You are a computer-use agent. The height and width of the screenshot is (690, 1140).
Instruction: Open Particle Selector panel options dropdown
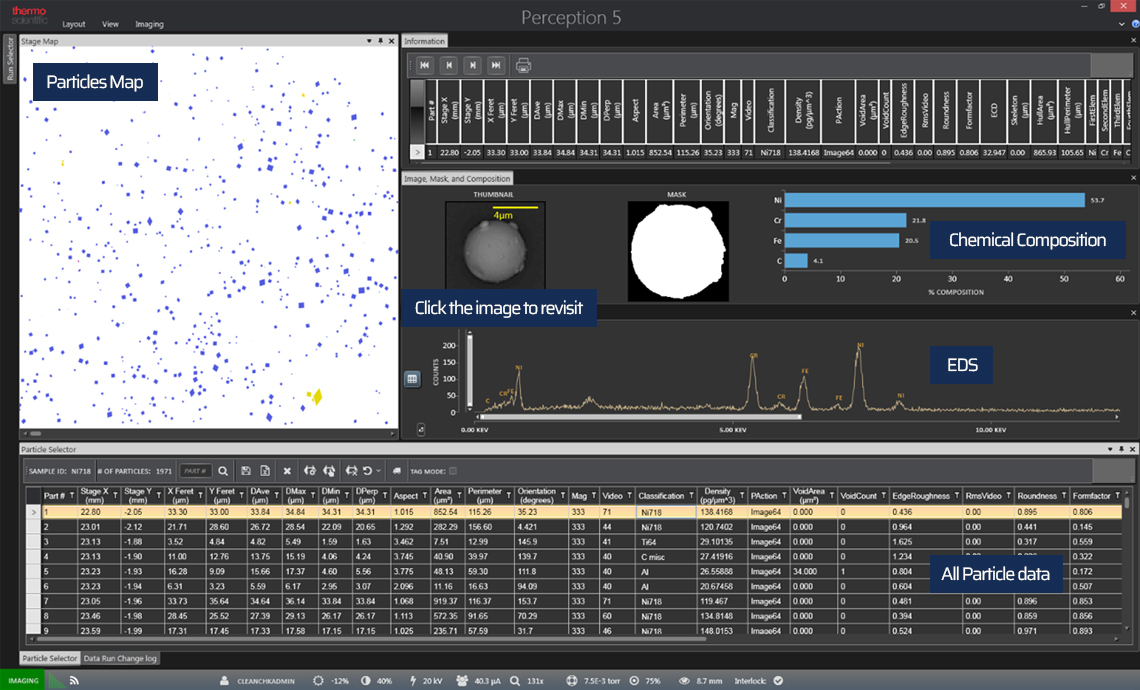[x=1109, y=449]
